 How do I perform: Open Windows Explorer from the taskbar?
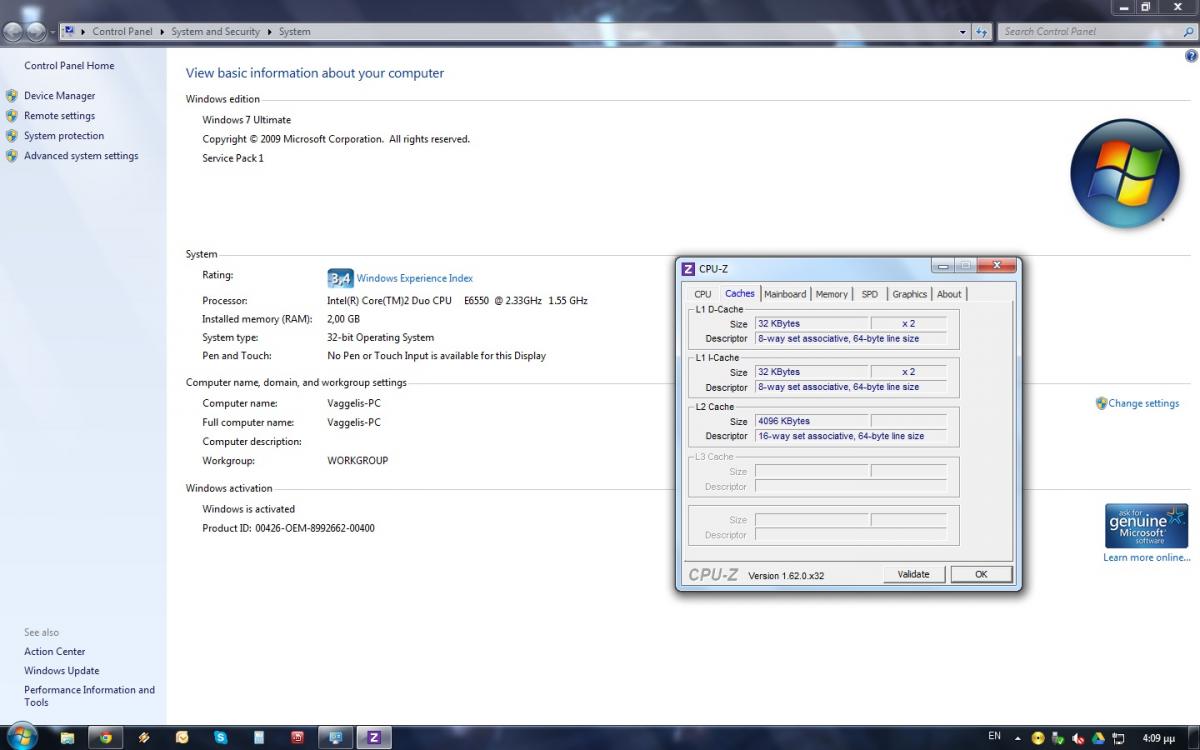[67, 738]
